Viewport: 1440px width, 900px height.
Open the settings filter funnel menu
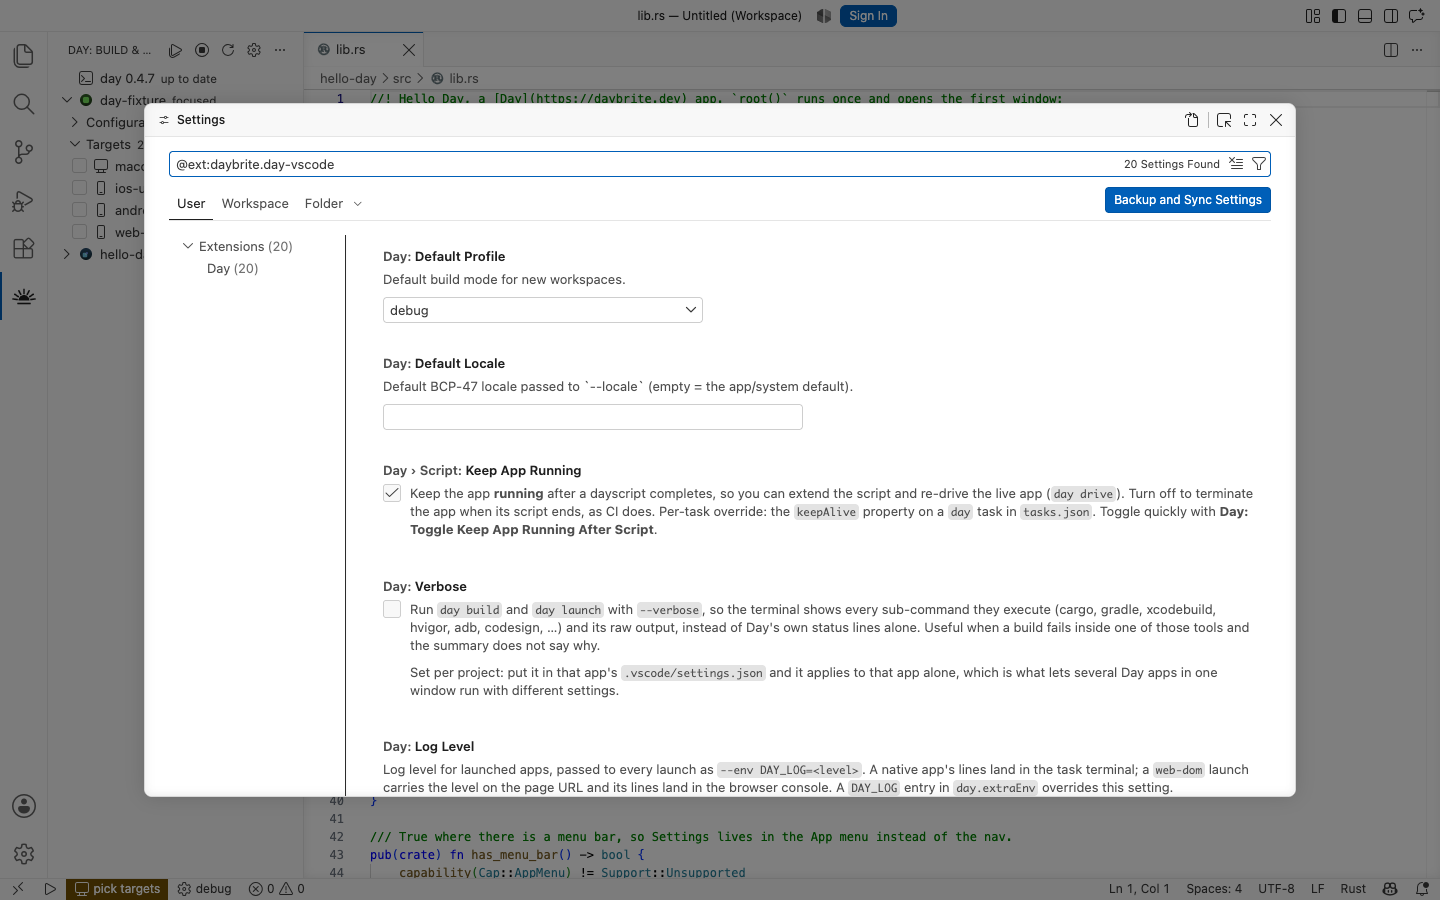coord(1259,164)
